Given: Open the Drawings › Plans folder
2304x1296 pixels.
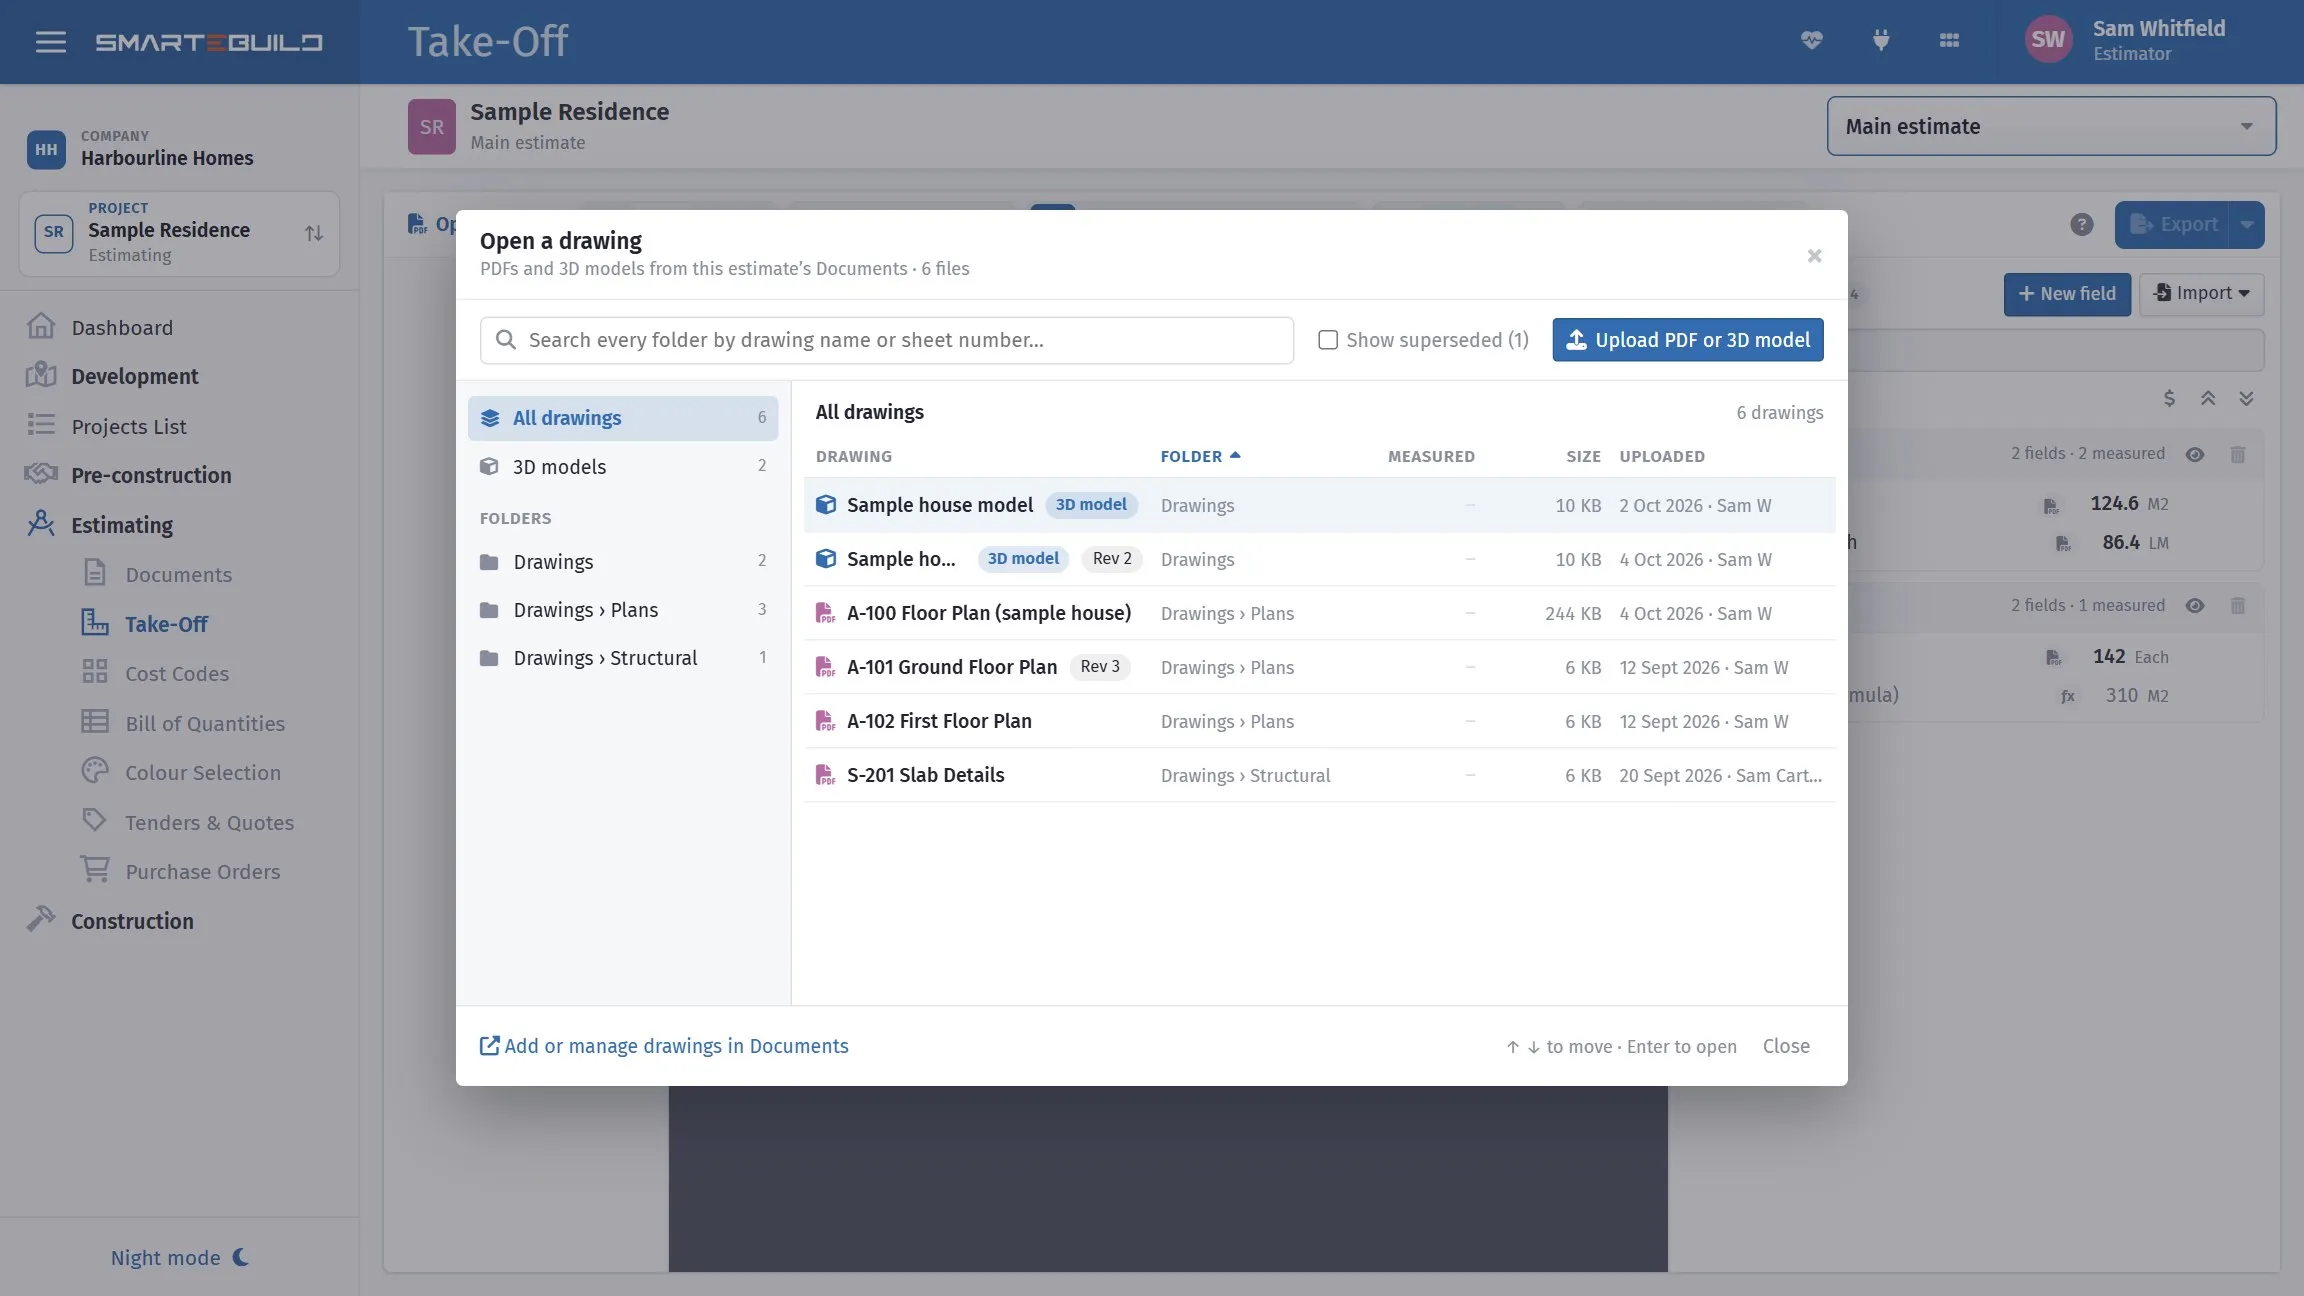Looking at the screenshot, I should 622,610.
